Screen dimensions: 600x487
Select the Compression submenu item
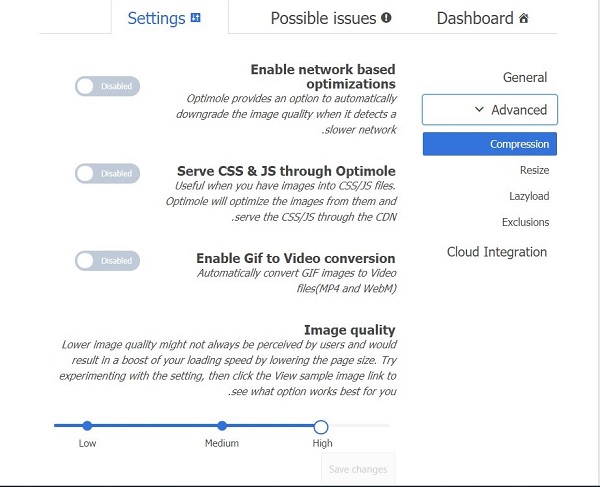490,144
